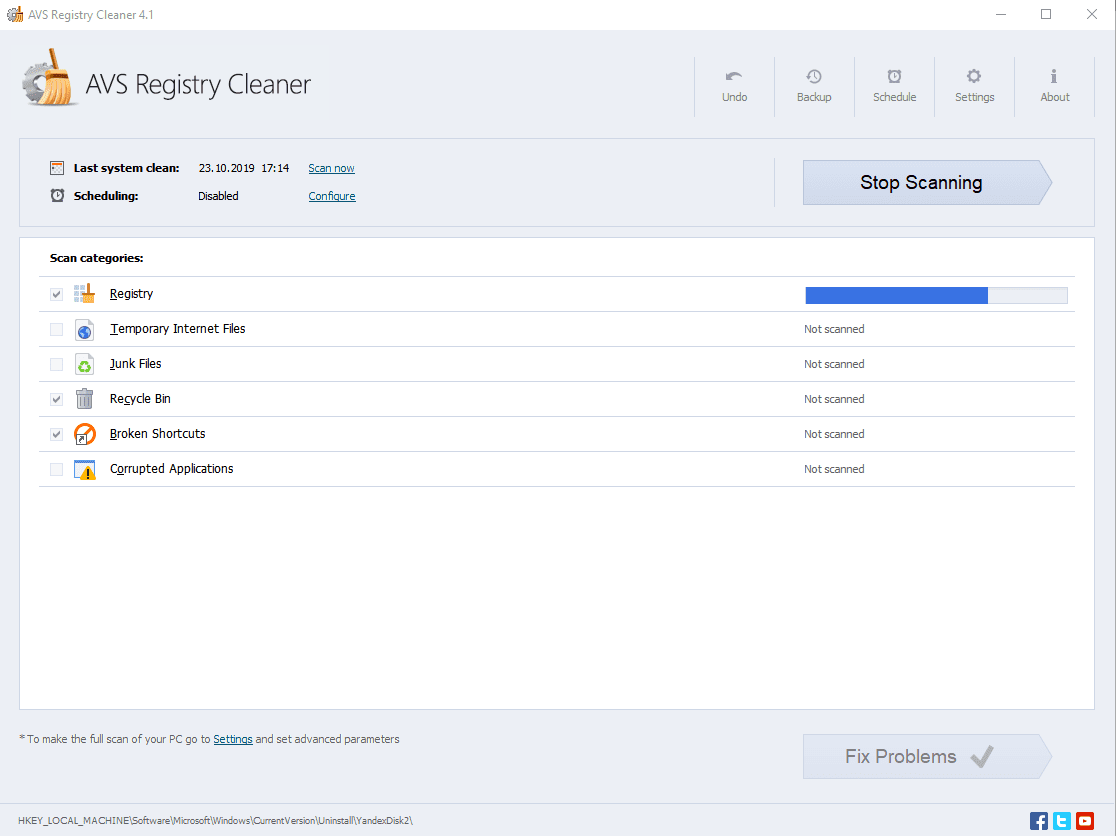Open the Schedule alarm icon
This screenshot has height=836, width=1116.
click(x=894, y=76)
